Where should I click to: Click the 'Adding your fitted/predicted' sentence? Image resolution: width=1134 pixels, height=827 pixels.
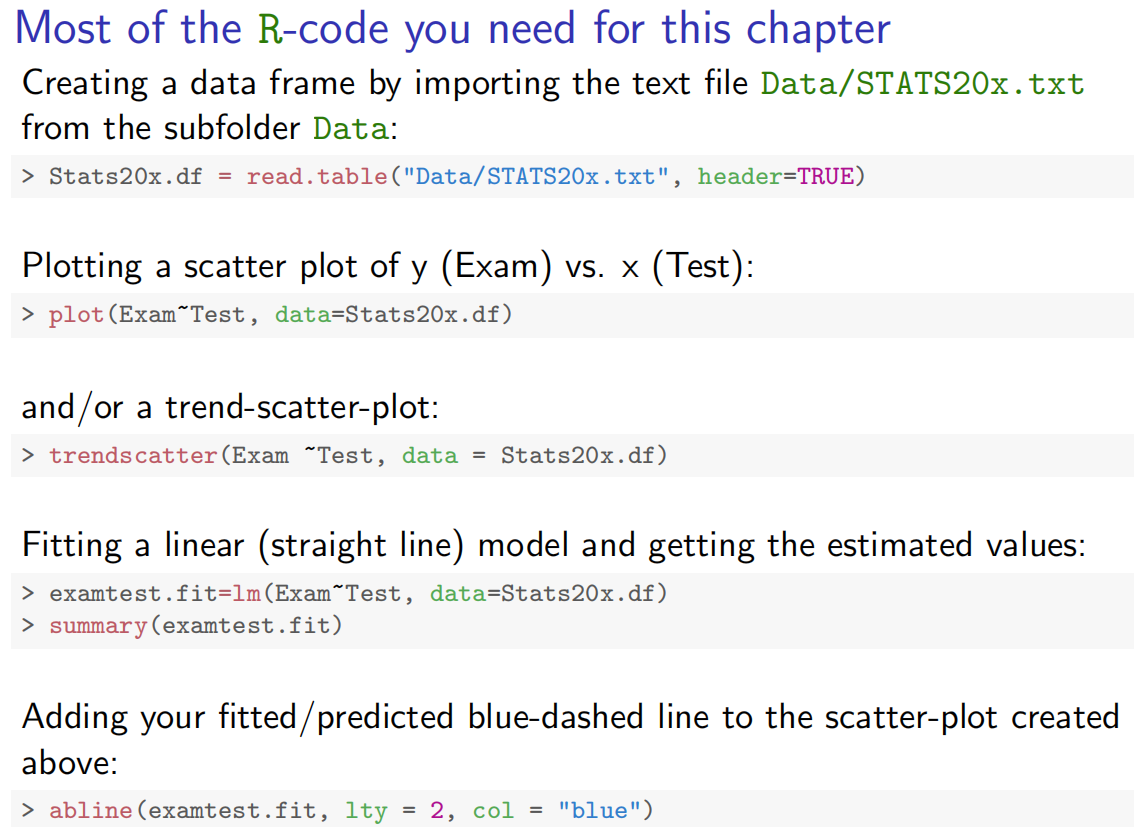[x=570, y=718]
